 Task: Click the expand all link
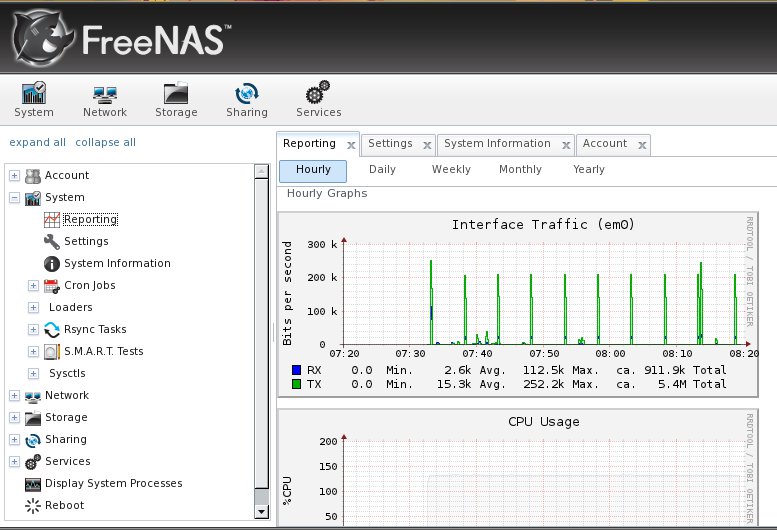[x=37, y=143]
